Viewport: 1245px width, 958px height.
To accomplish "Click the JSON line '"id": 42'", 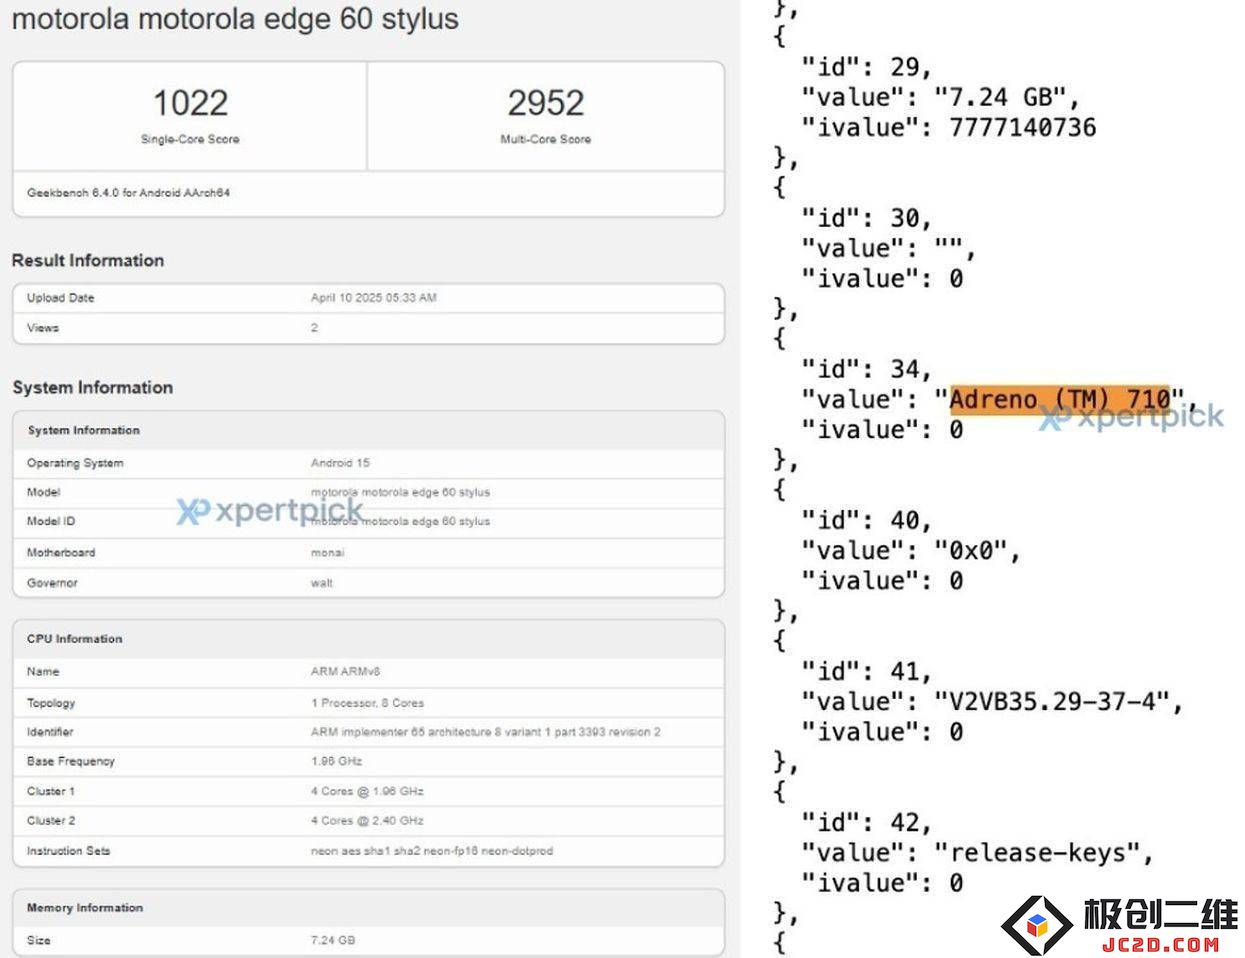I will coord(866,822).
